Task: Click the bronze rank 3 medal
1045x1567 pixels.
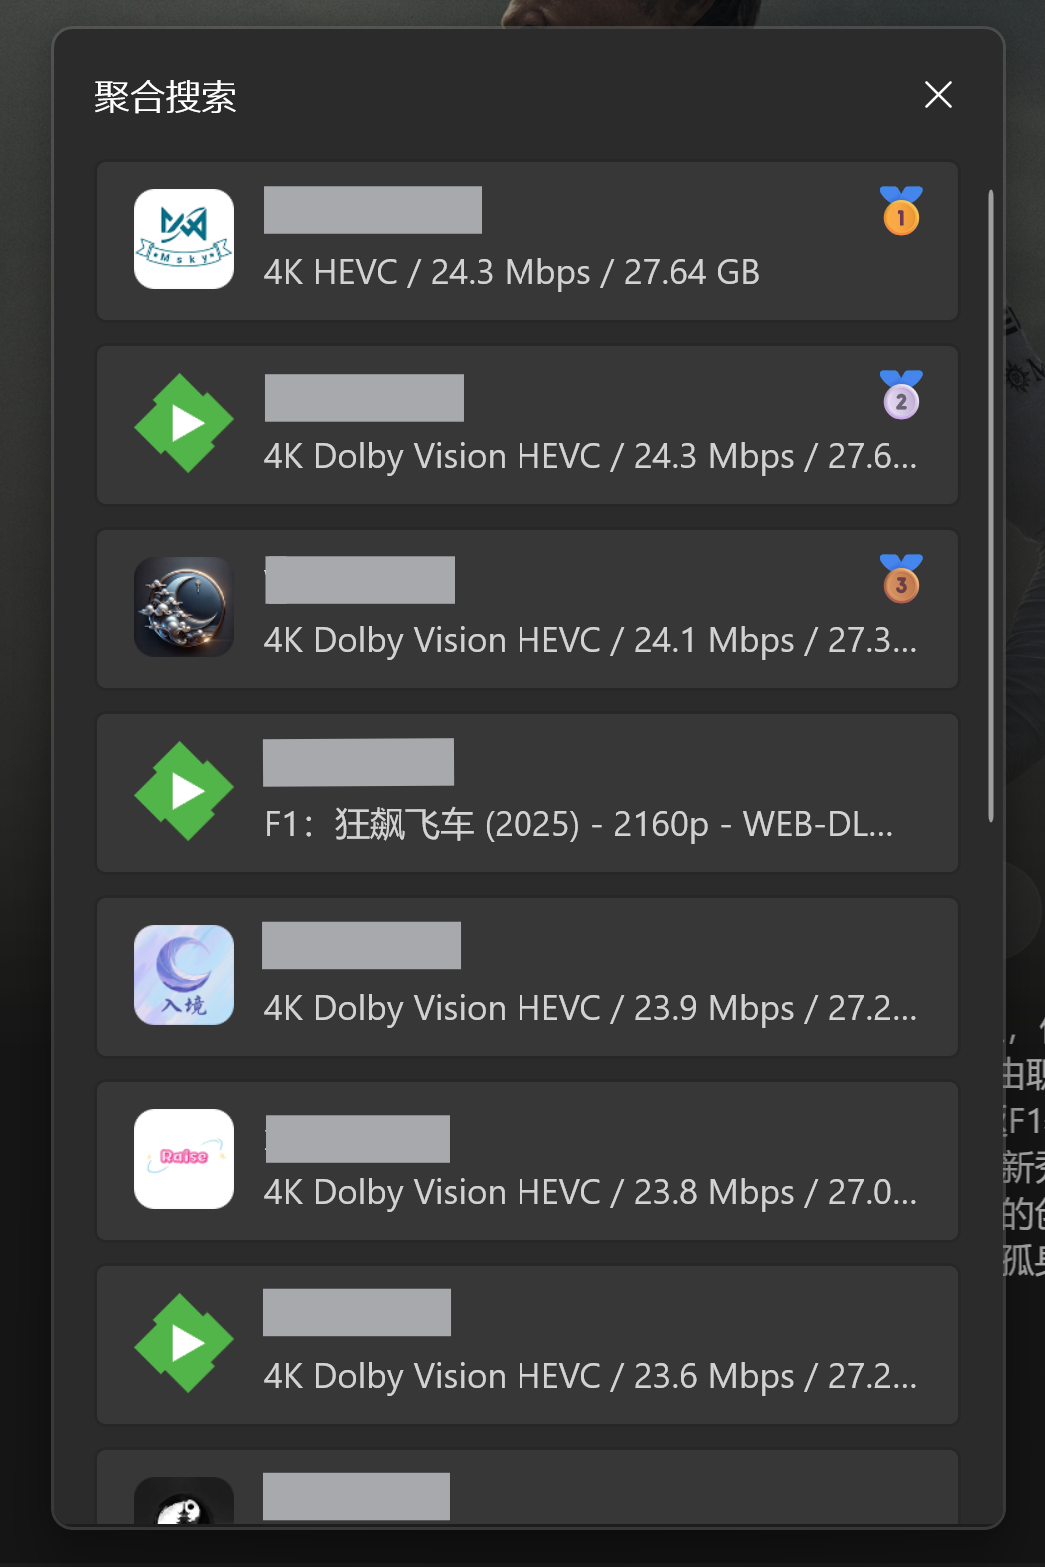Action: click(901, 579)
